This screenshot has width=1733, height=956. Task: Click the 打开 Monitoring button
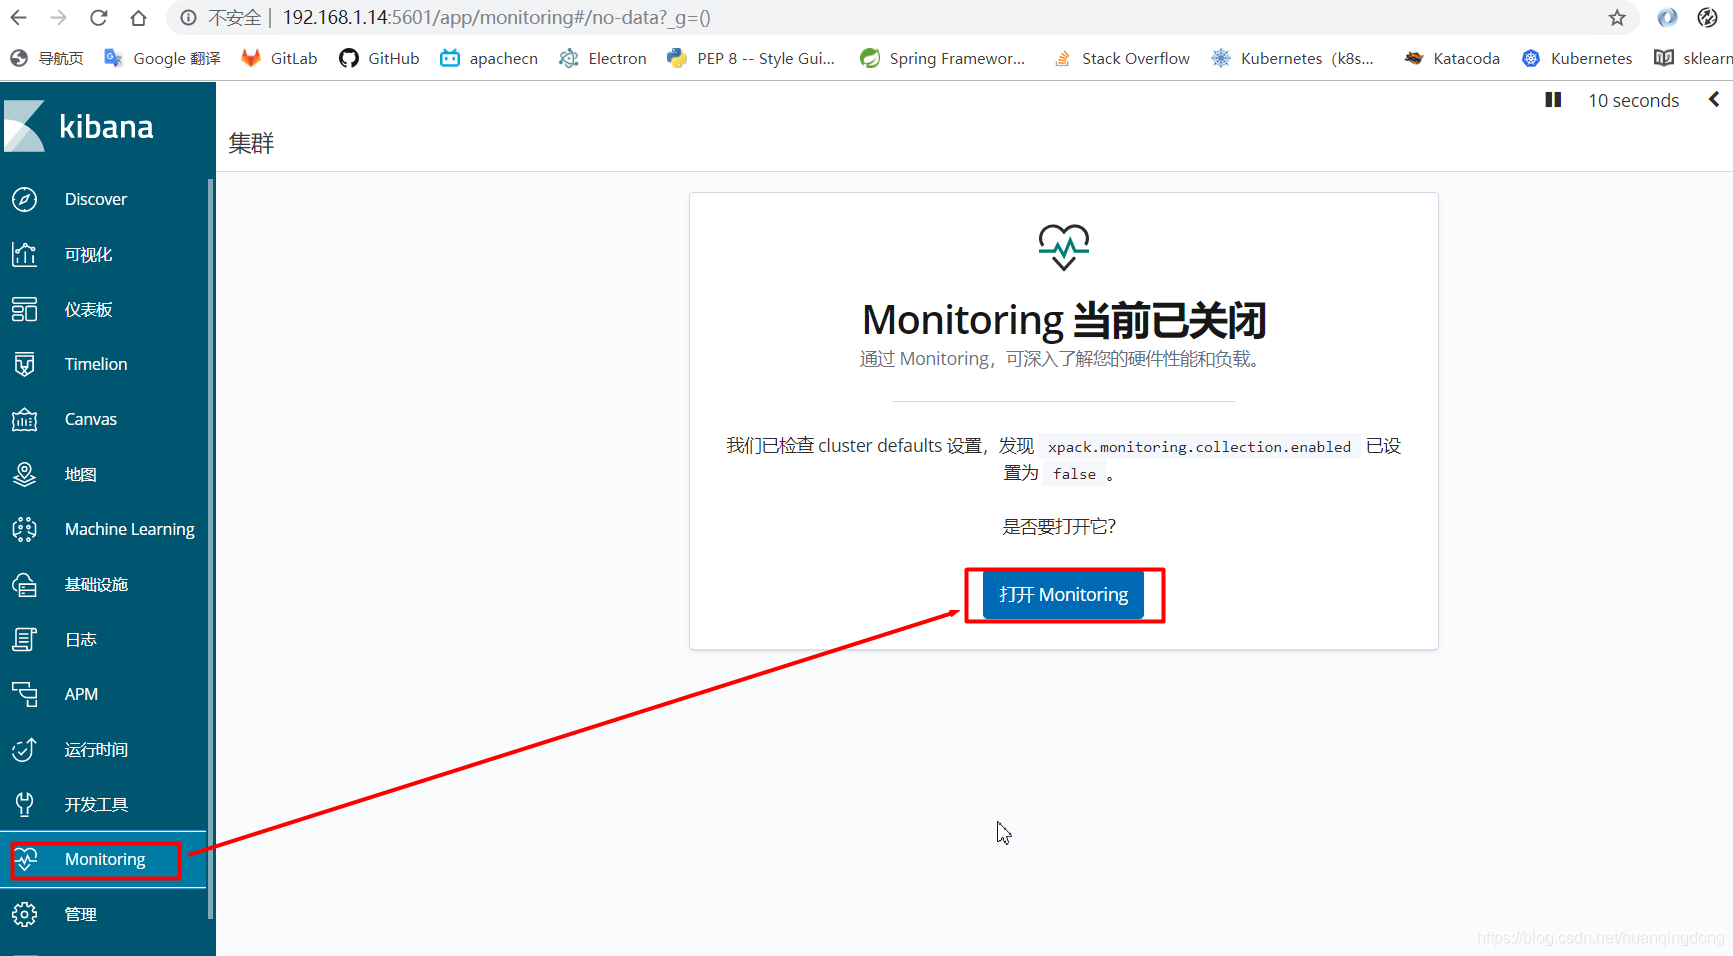pos(1063,595)
